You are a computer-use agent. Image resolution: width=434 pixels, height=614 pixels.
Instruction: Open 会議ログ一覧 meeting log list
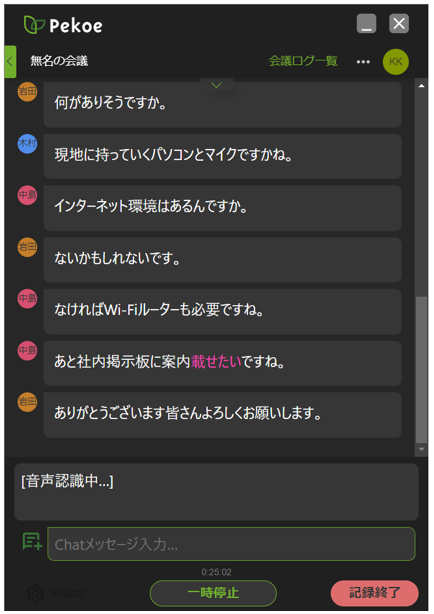click(x=303, y=61)
